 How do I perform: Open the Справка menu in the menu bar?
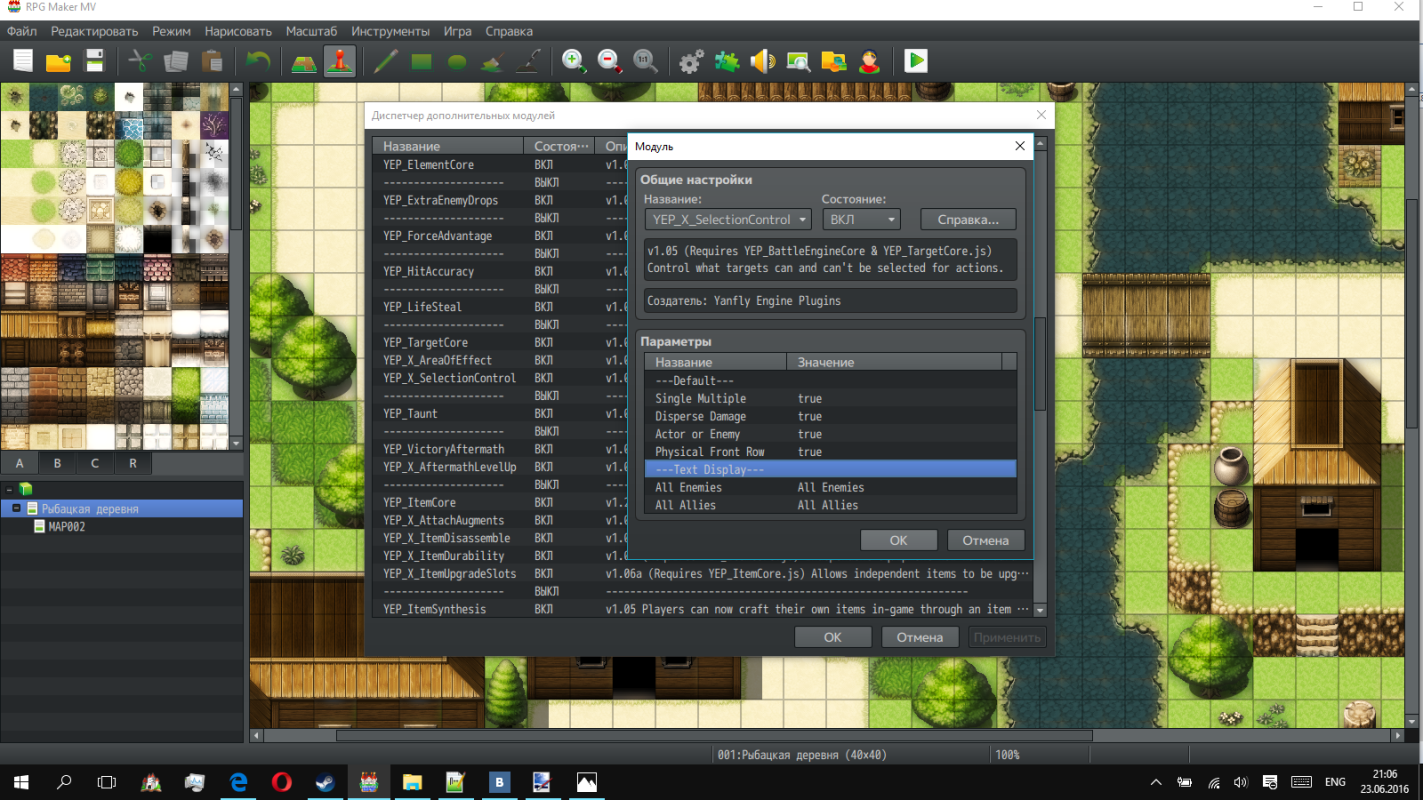[509, 31]
